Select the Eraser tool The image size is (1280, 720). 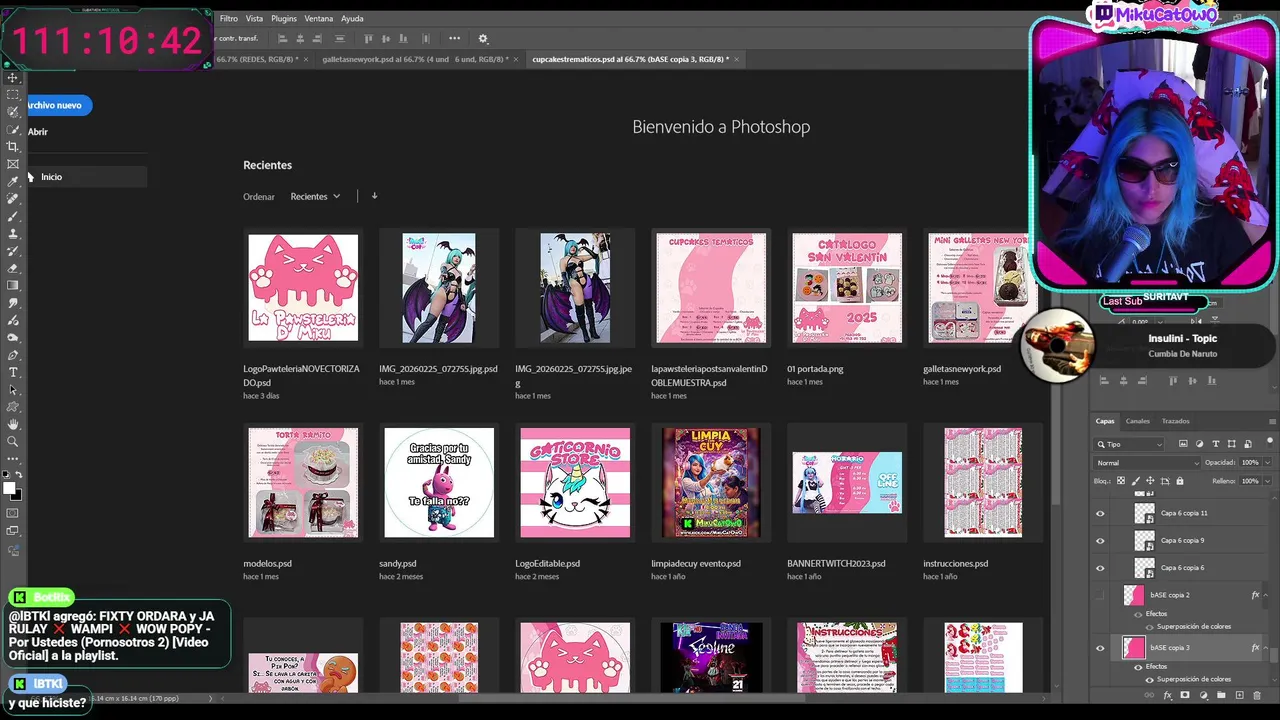coord(13,268)
